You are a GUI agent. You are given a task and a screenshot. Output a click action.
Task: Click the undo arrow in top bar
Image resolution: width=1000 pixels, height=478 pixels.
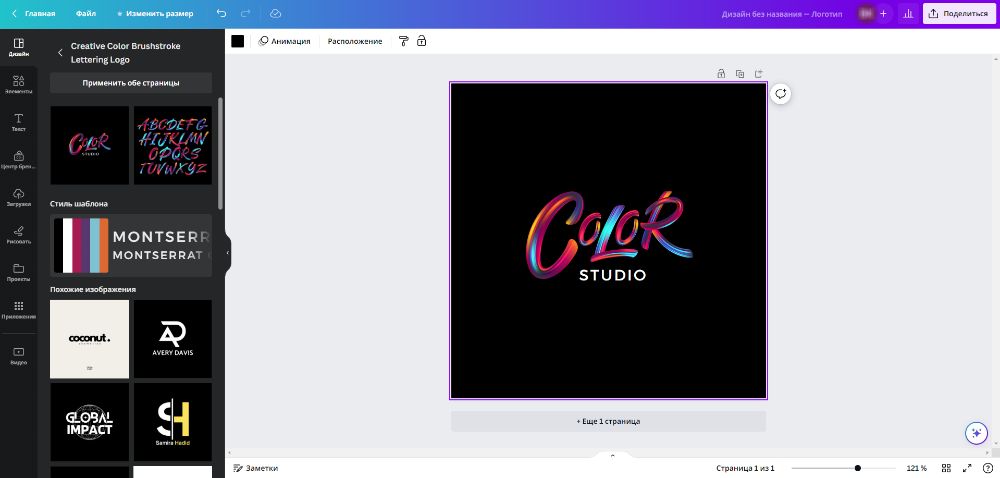pos(221,14)
